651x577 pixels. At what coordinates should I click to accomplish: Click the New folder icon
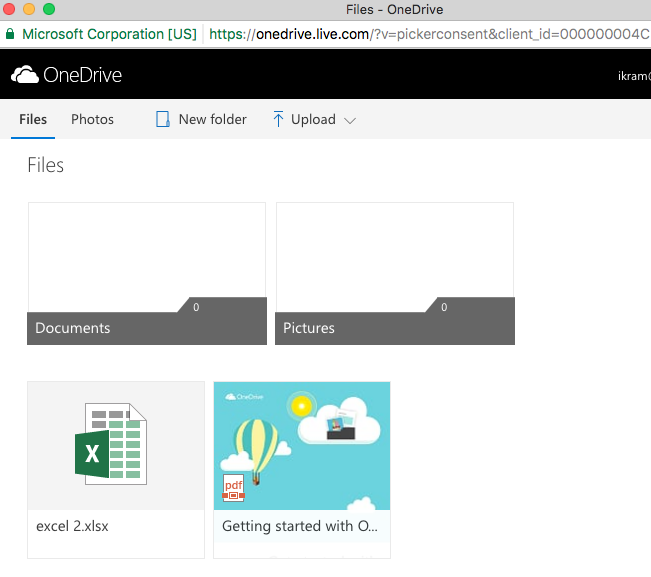(163, 120)
